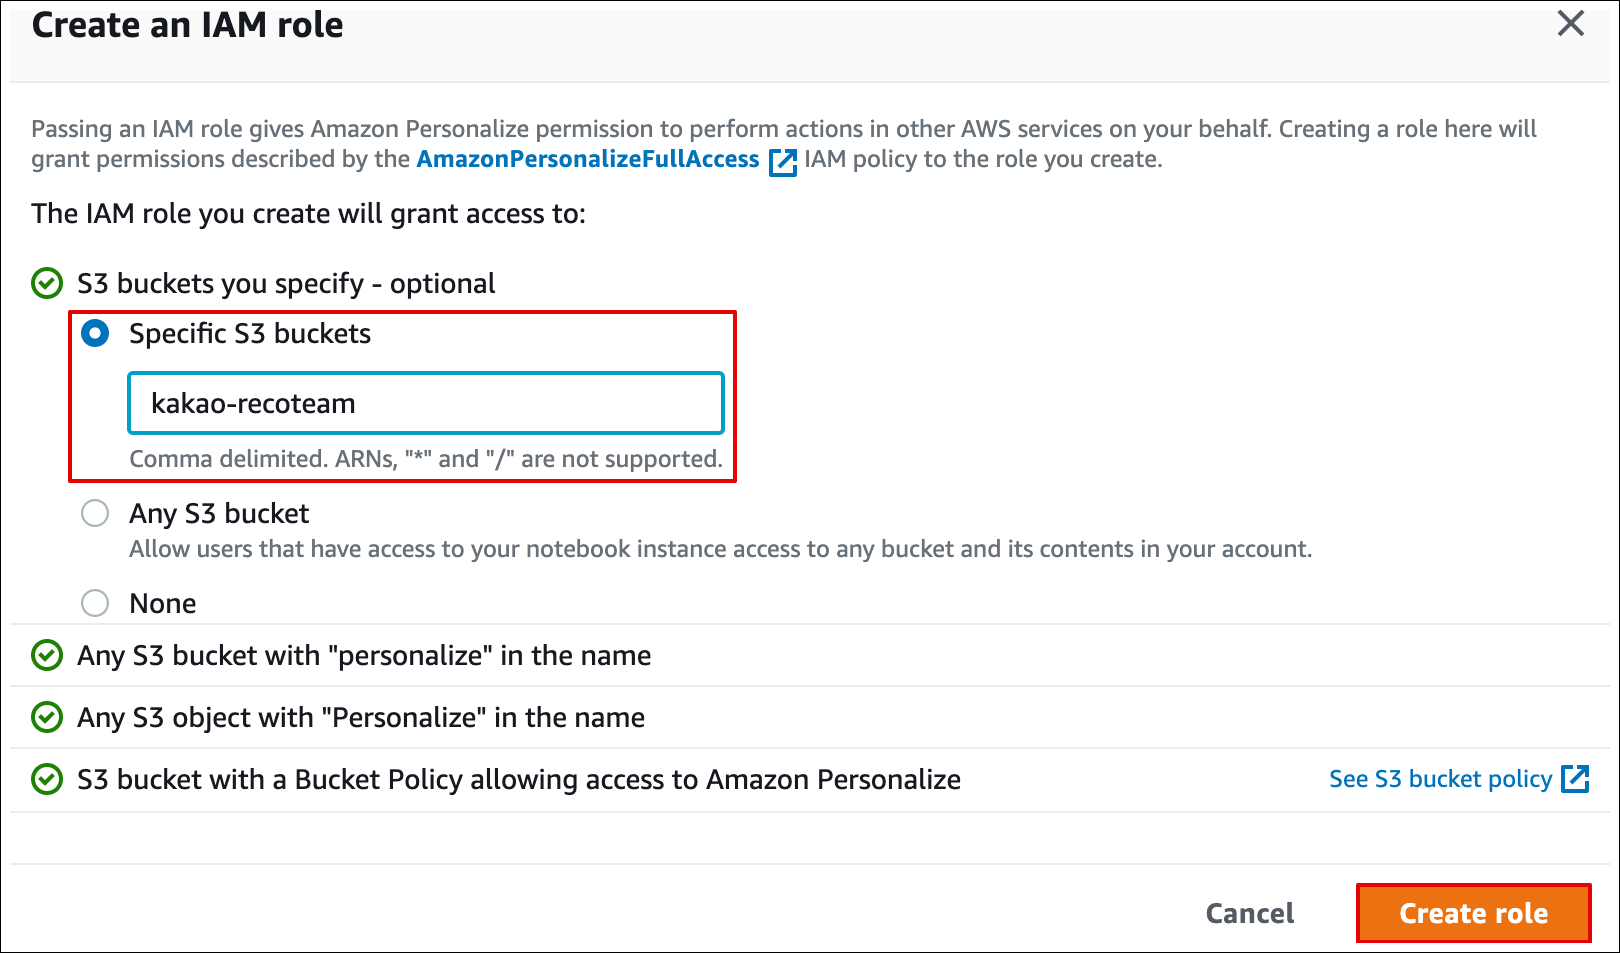Click external link icon beside See S3 bucket policy
The height and width of the screenshot is (953, 1620).
click(x=1575, y=779)
